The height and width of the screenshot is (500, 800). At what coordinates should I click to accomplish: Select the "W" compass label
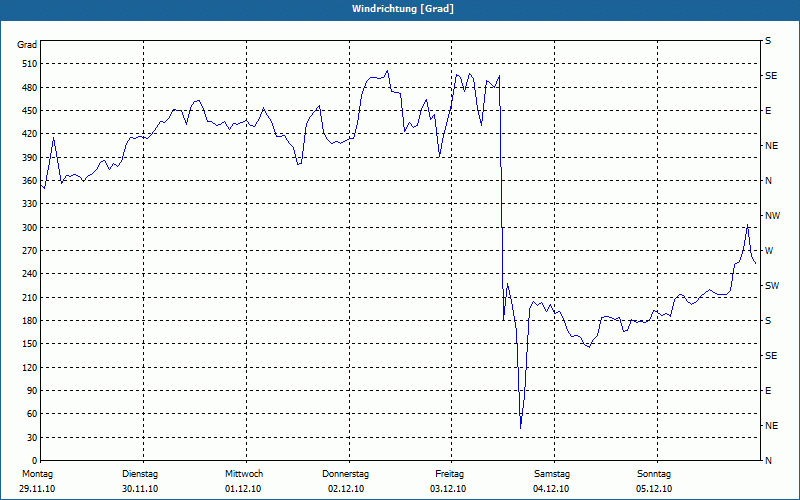coord(769,251)
